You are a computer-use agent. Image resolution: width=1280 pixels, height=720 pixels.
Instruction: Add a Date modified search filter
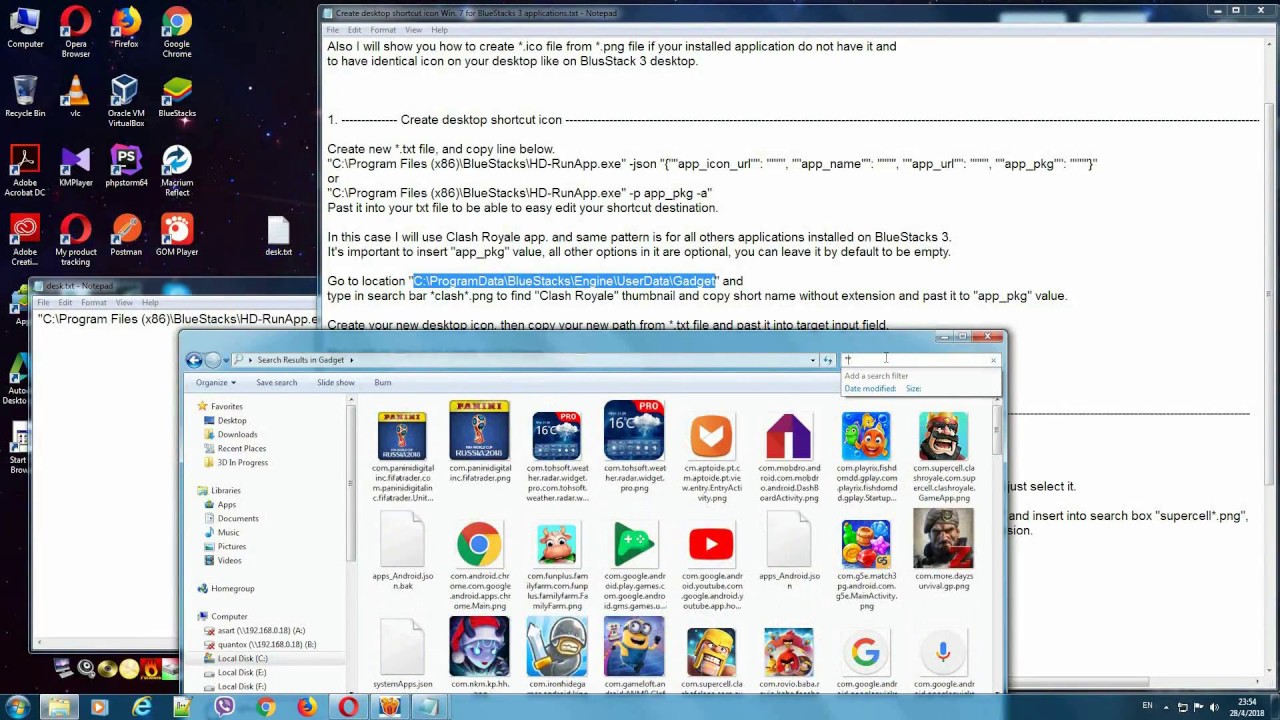(x=870, y=388)
